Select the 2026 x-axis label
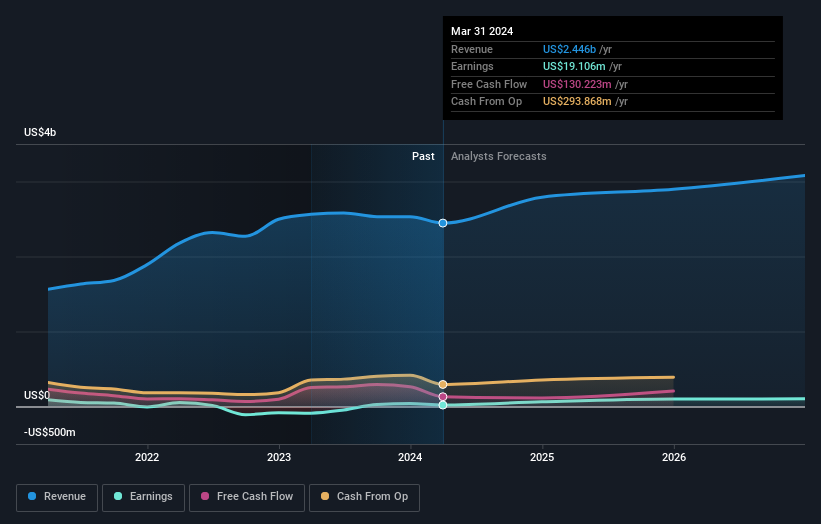Viewport: 821px width, 524px height. 674,457
